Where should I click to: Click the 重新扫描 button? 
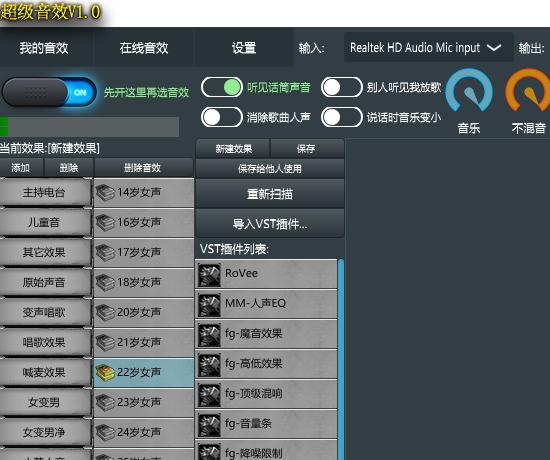(270, 194)
